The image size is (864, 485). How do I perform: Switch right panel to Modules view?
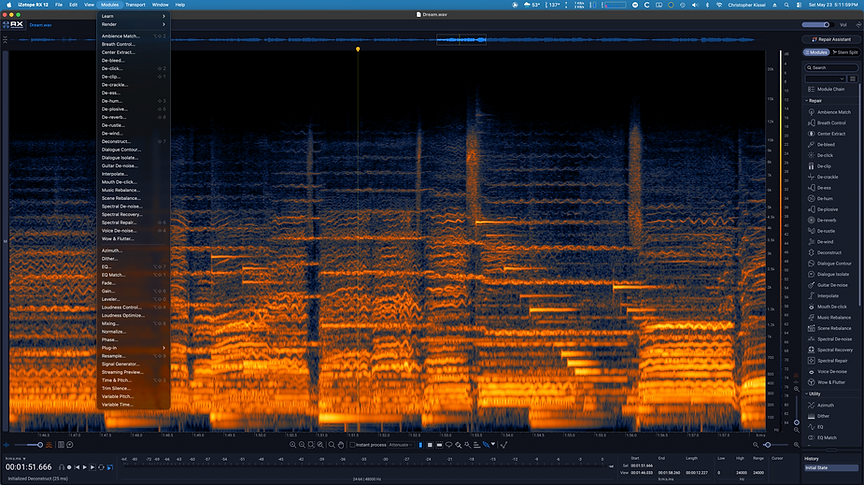click(x=816, y=52)
